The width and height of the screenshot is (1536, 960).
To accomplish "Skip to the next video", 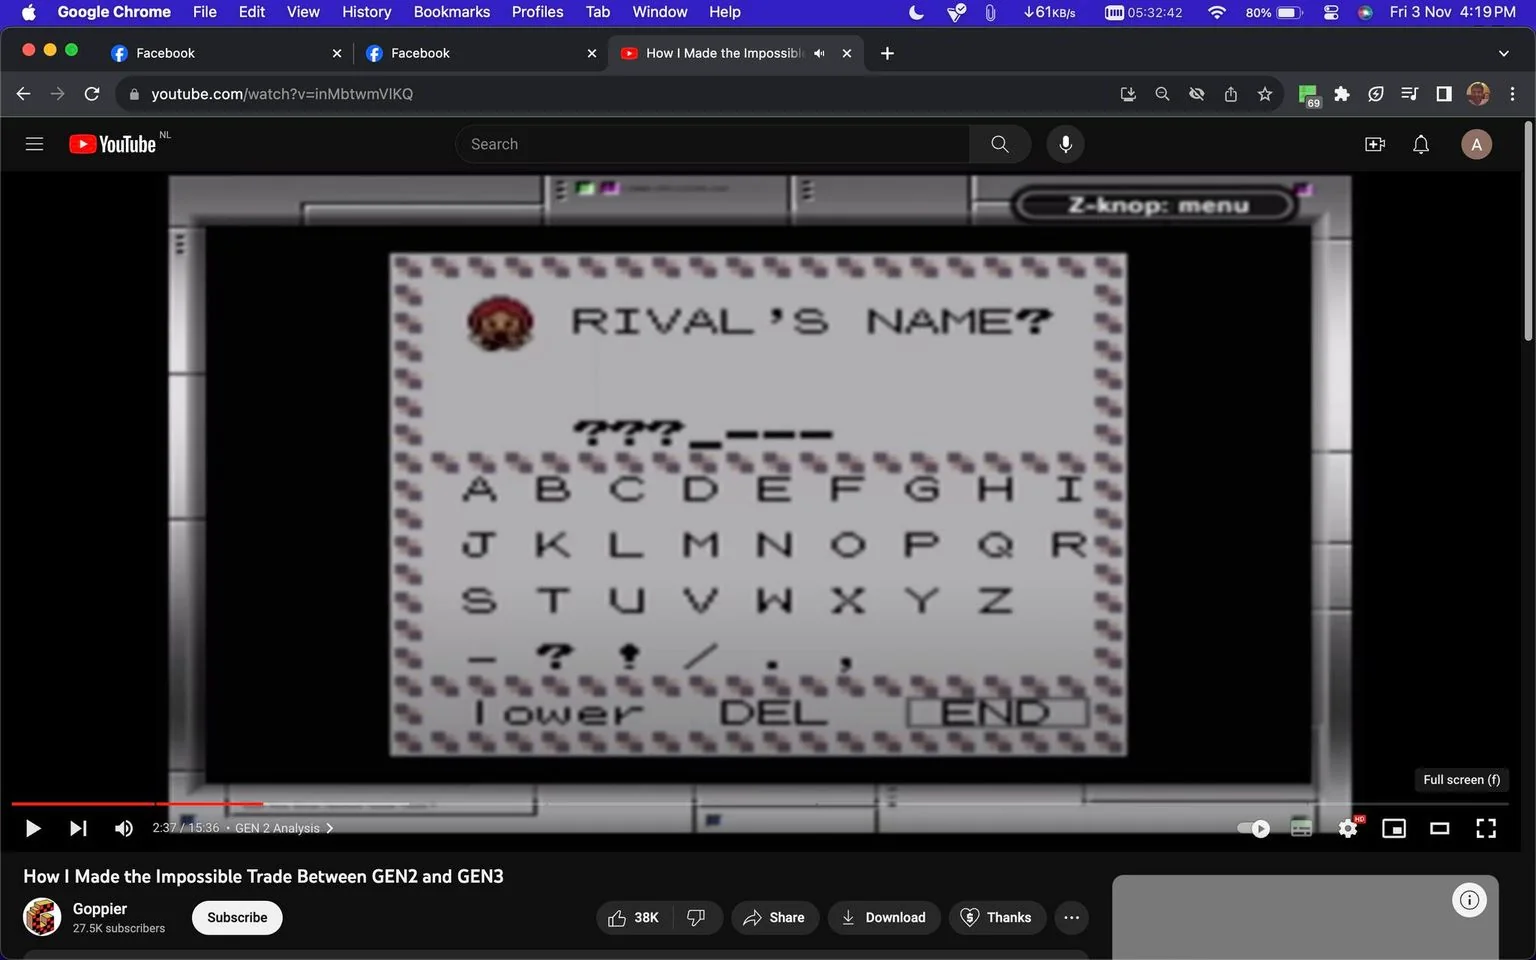I will (x=78, y=828).
